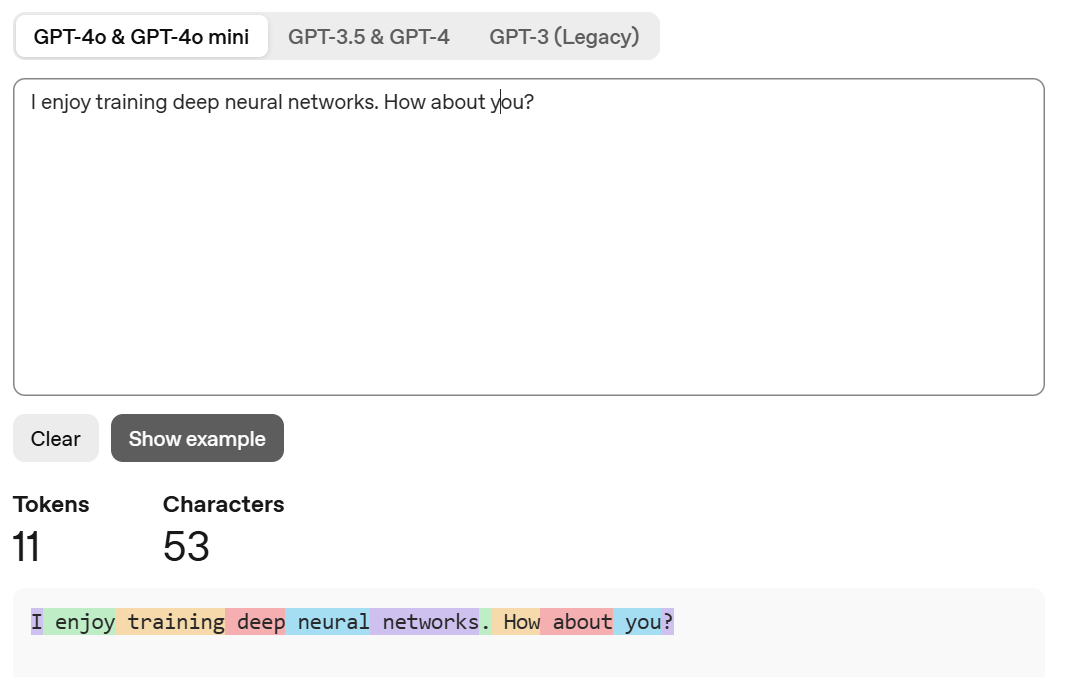This screenshot has width=1074, height=677.
Task: Open the GPT-3.5 & GPT-4 tab
Action: 369,37
